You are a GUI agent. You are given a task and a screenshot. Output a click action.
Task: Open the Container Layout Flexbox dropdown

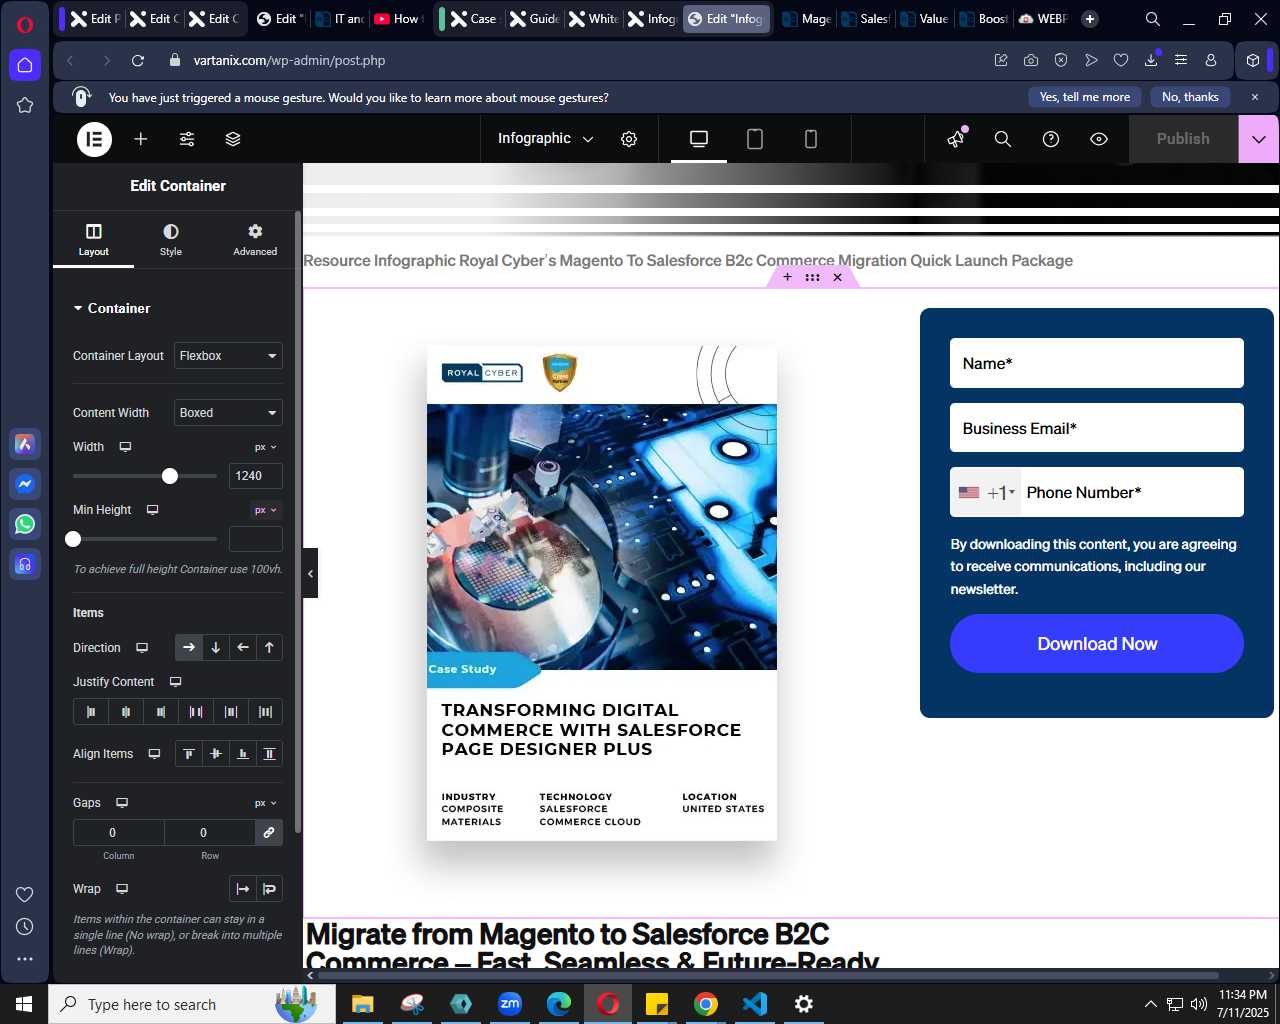pyautogui.click(x=228, y=356)
